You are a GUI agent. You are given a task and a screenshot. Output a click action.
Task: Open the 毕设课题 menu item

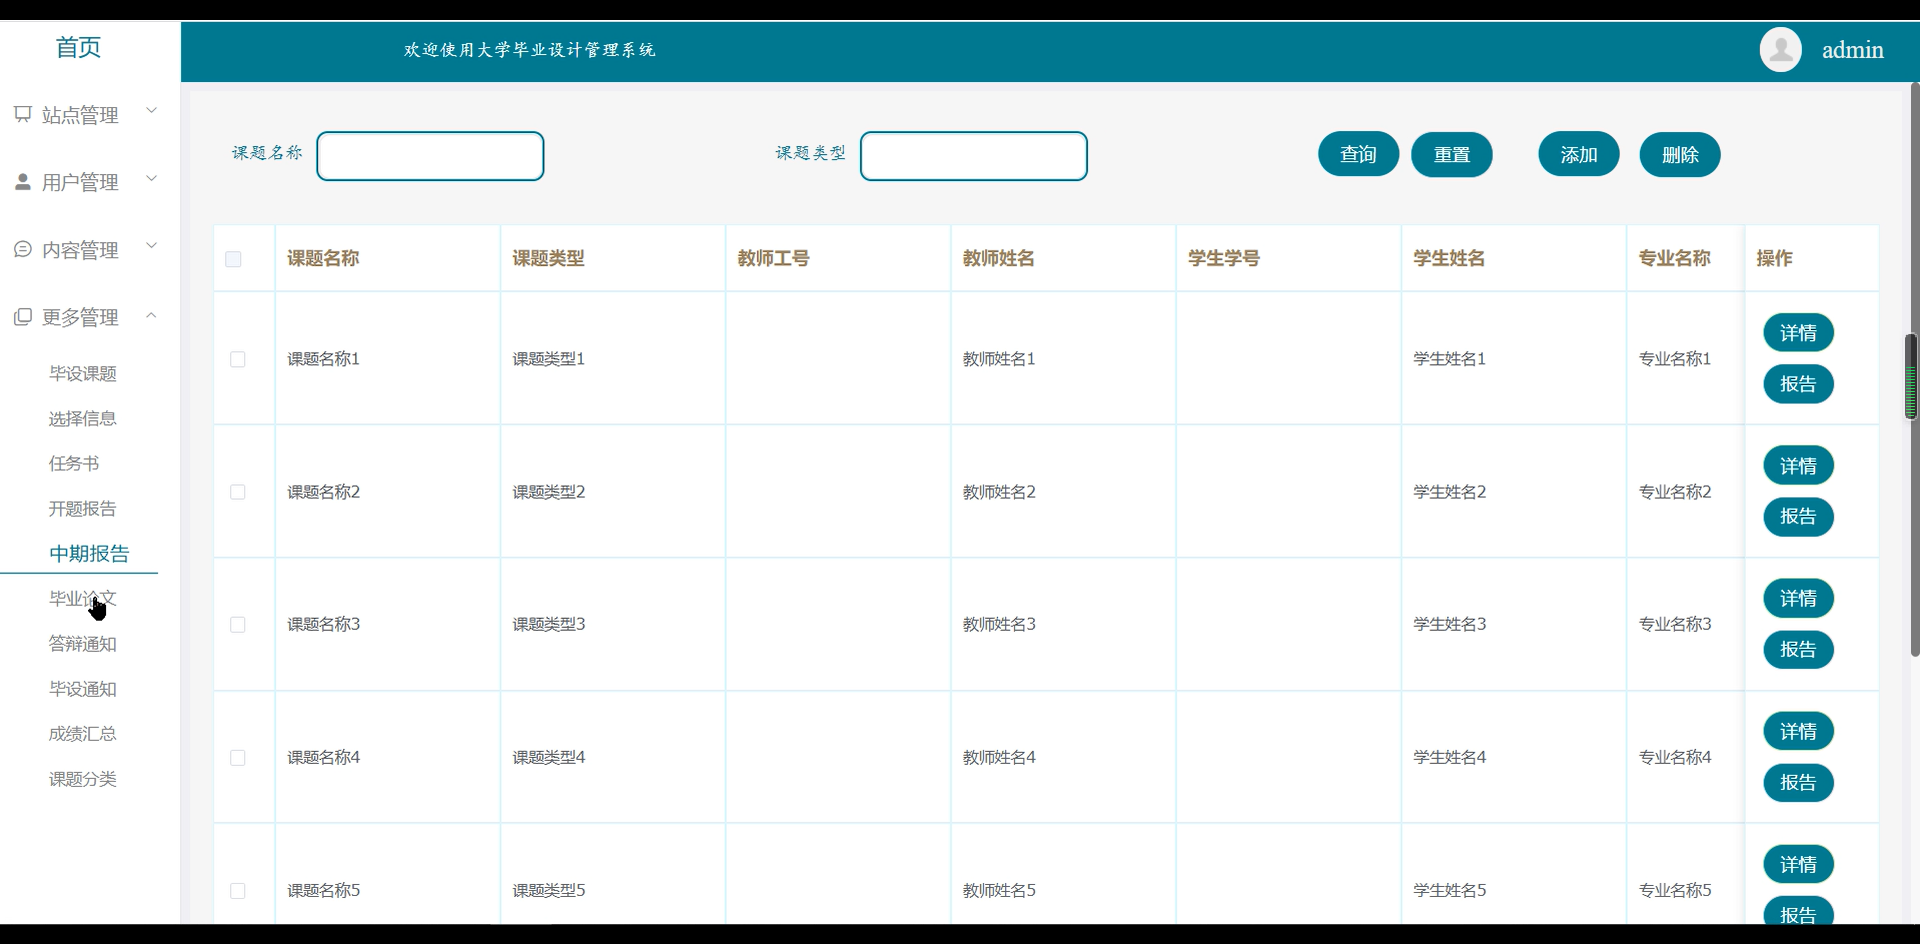click(83, 374)
